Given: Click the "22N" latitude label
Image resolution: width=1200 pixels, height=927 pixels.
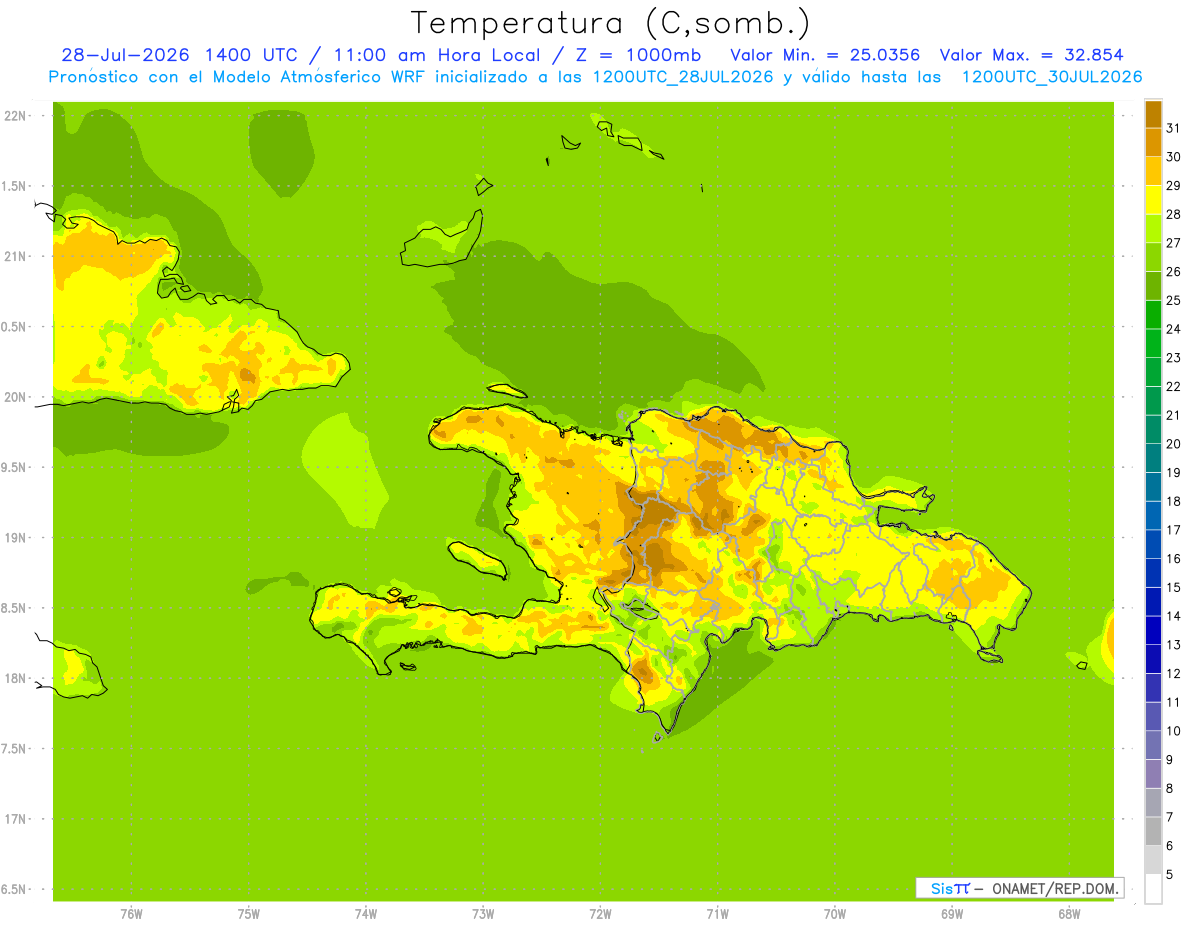Looking at the screenshot, I should click(x=15, y=116).
